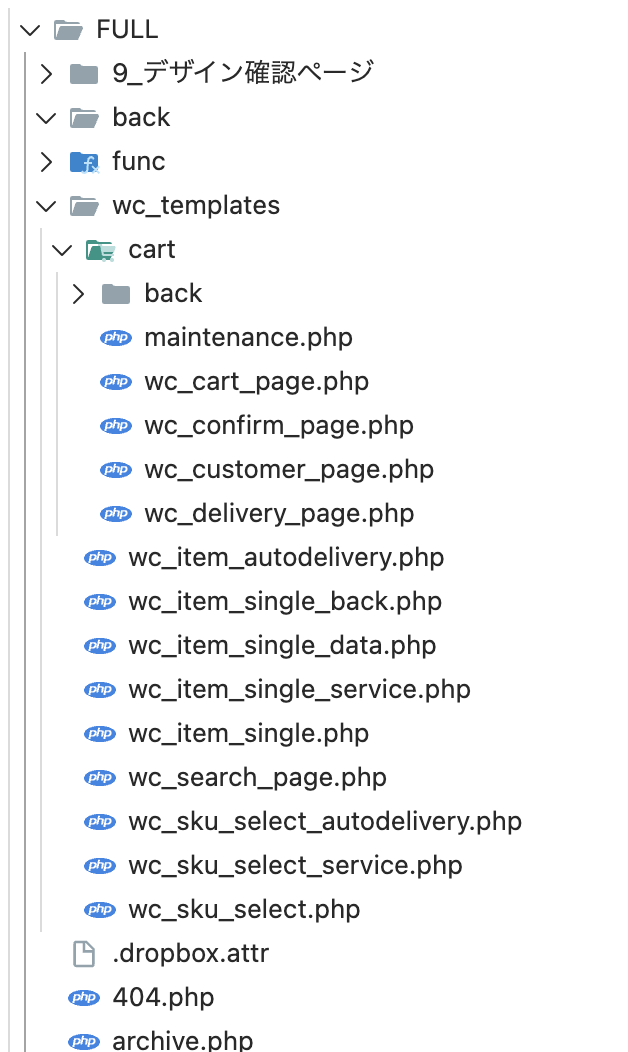Collapse the cart folder chevron
Image resolution: width=628 pixels, height=1052 pixels.
tap(61, 249)
